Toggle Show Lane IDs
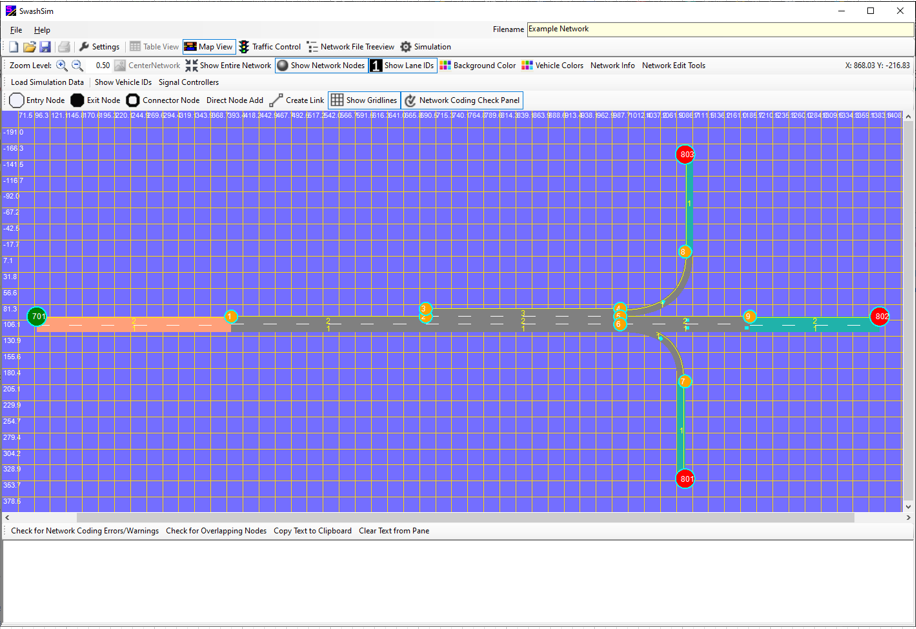Viewport: 916px width, 629px height. (403, 65)
